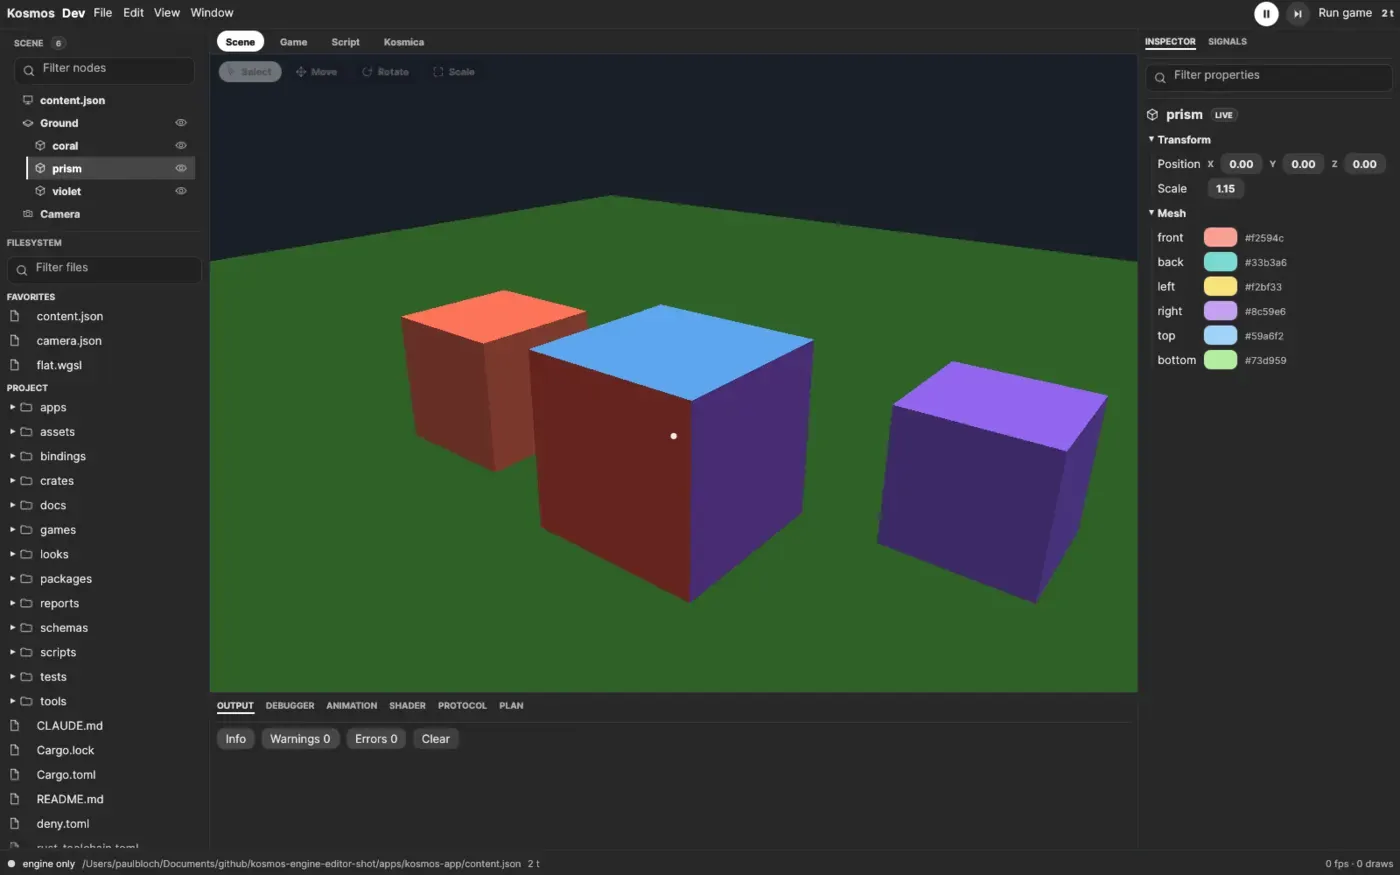Toggle visibility of the violet node
Viewport: 1400px width, 875px height.
pos(181,191)
